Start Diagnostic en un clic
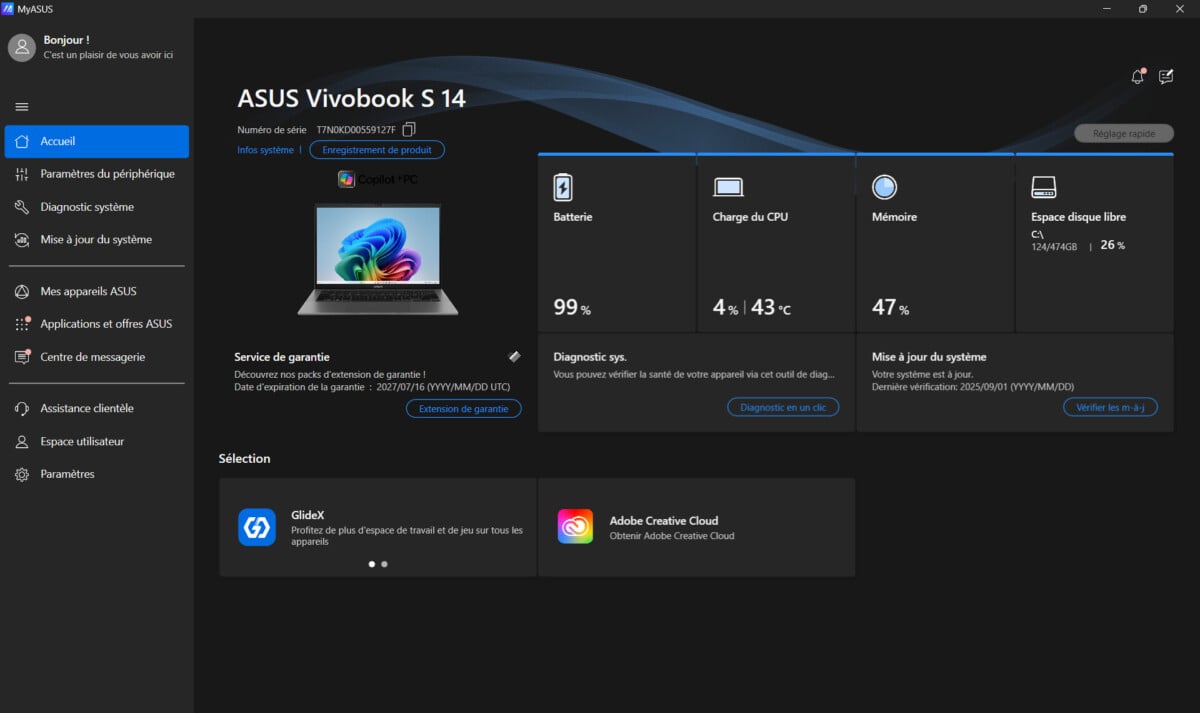This screenshot has height=713, width=1200. pyautogui.click(x=783, y=407)
